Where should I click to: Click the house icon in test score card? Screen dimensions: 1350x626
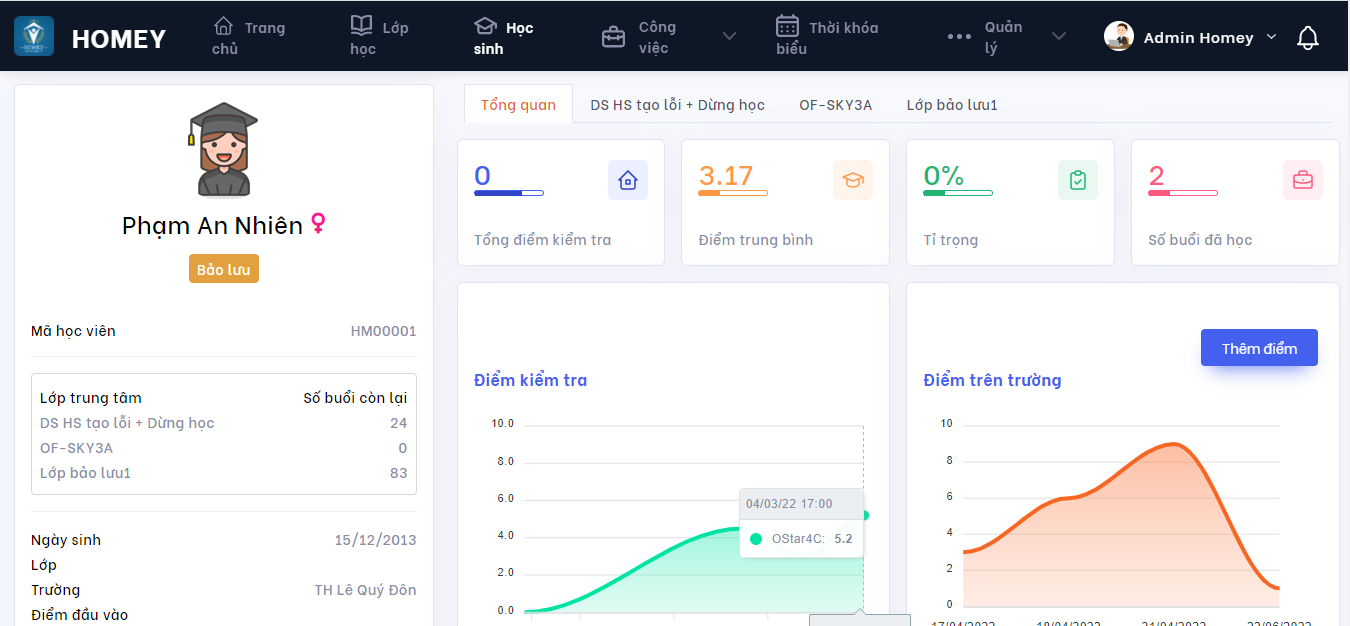(x=627, y=180)
